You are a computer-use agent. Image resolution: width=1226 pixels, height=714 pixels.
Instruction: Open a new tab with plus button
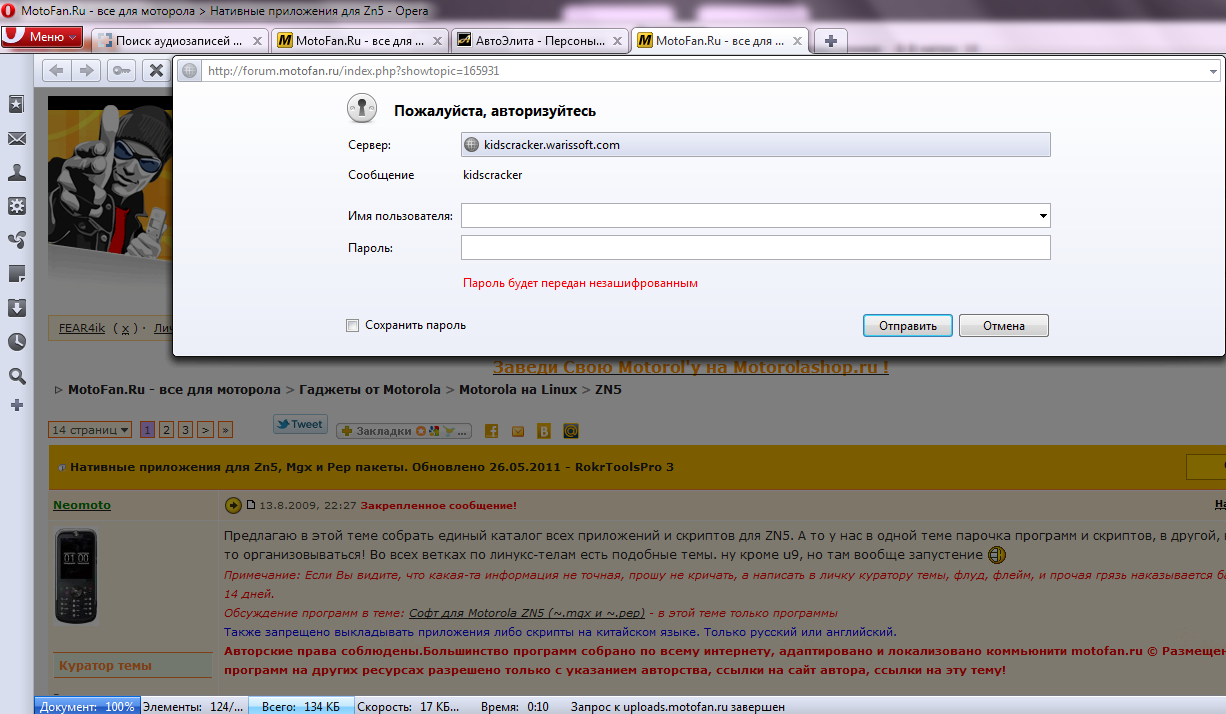point(831,41)
